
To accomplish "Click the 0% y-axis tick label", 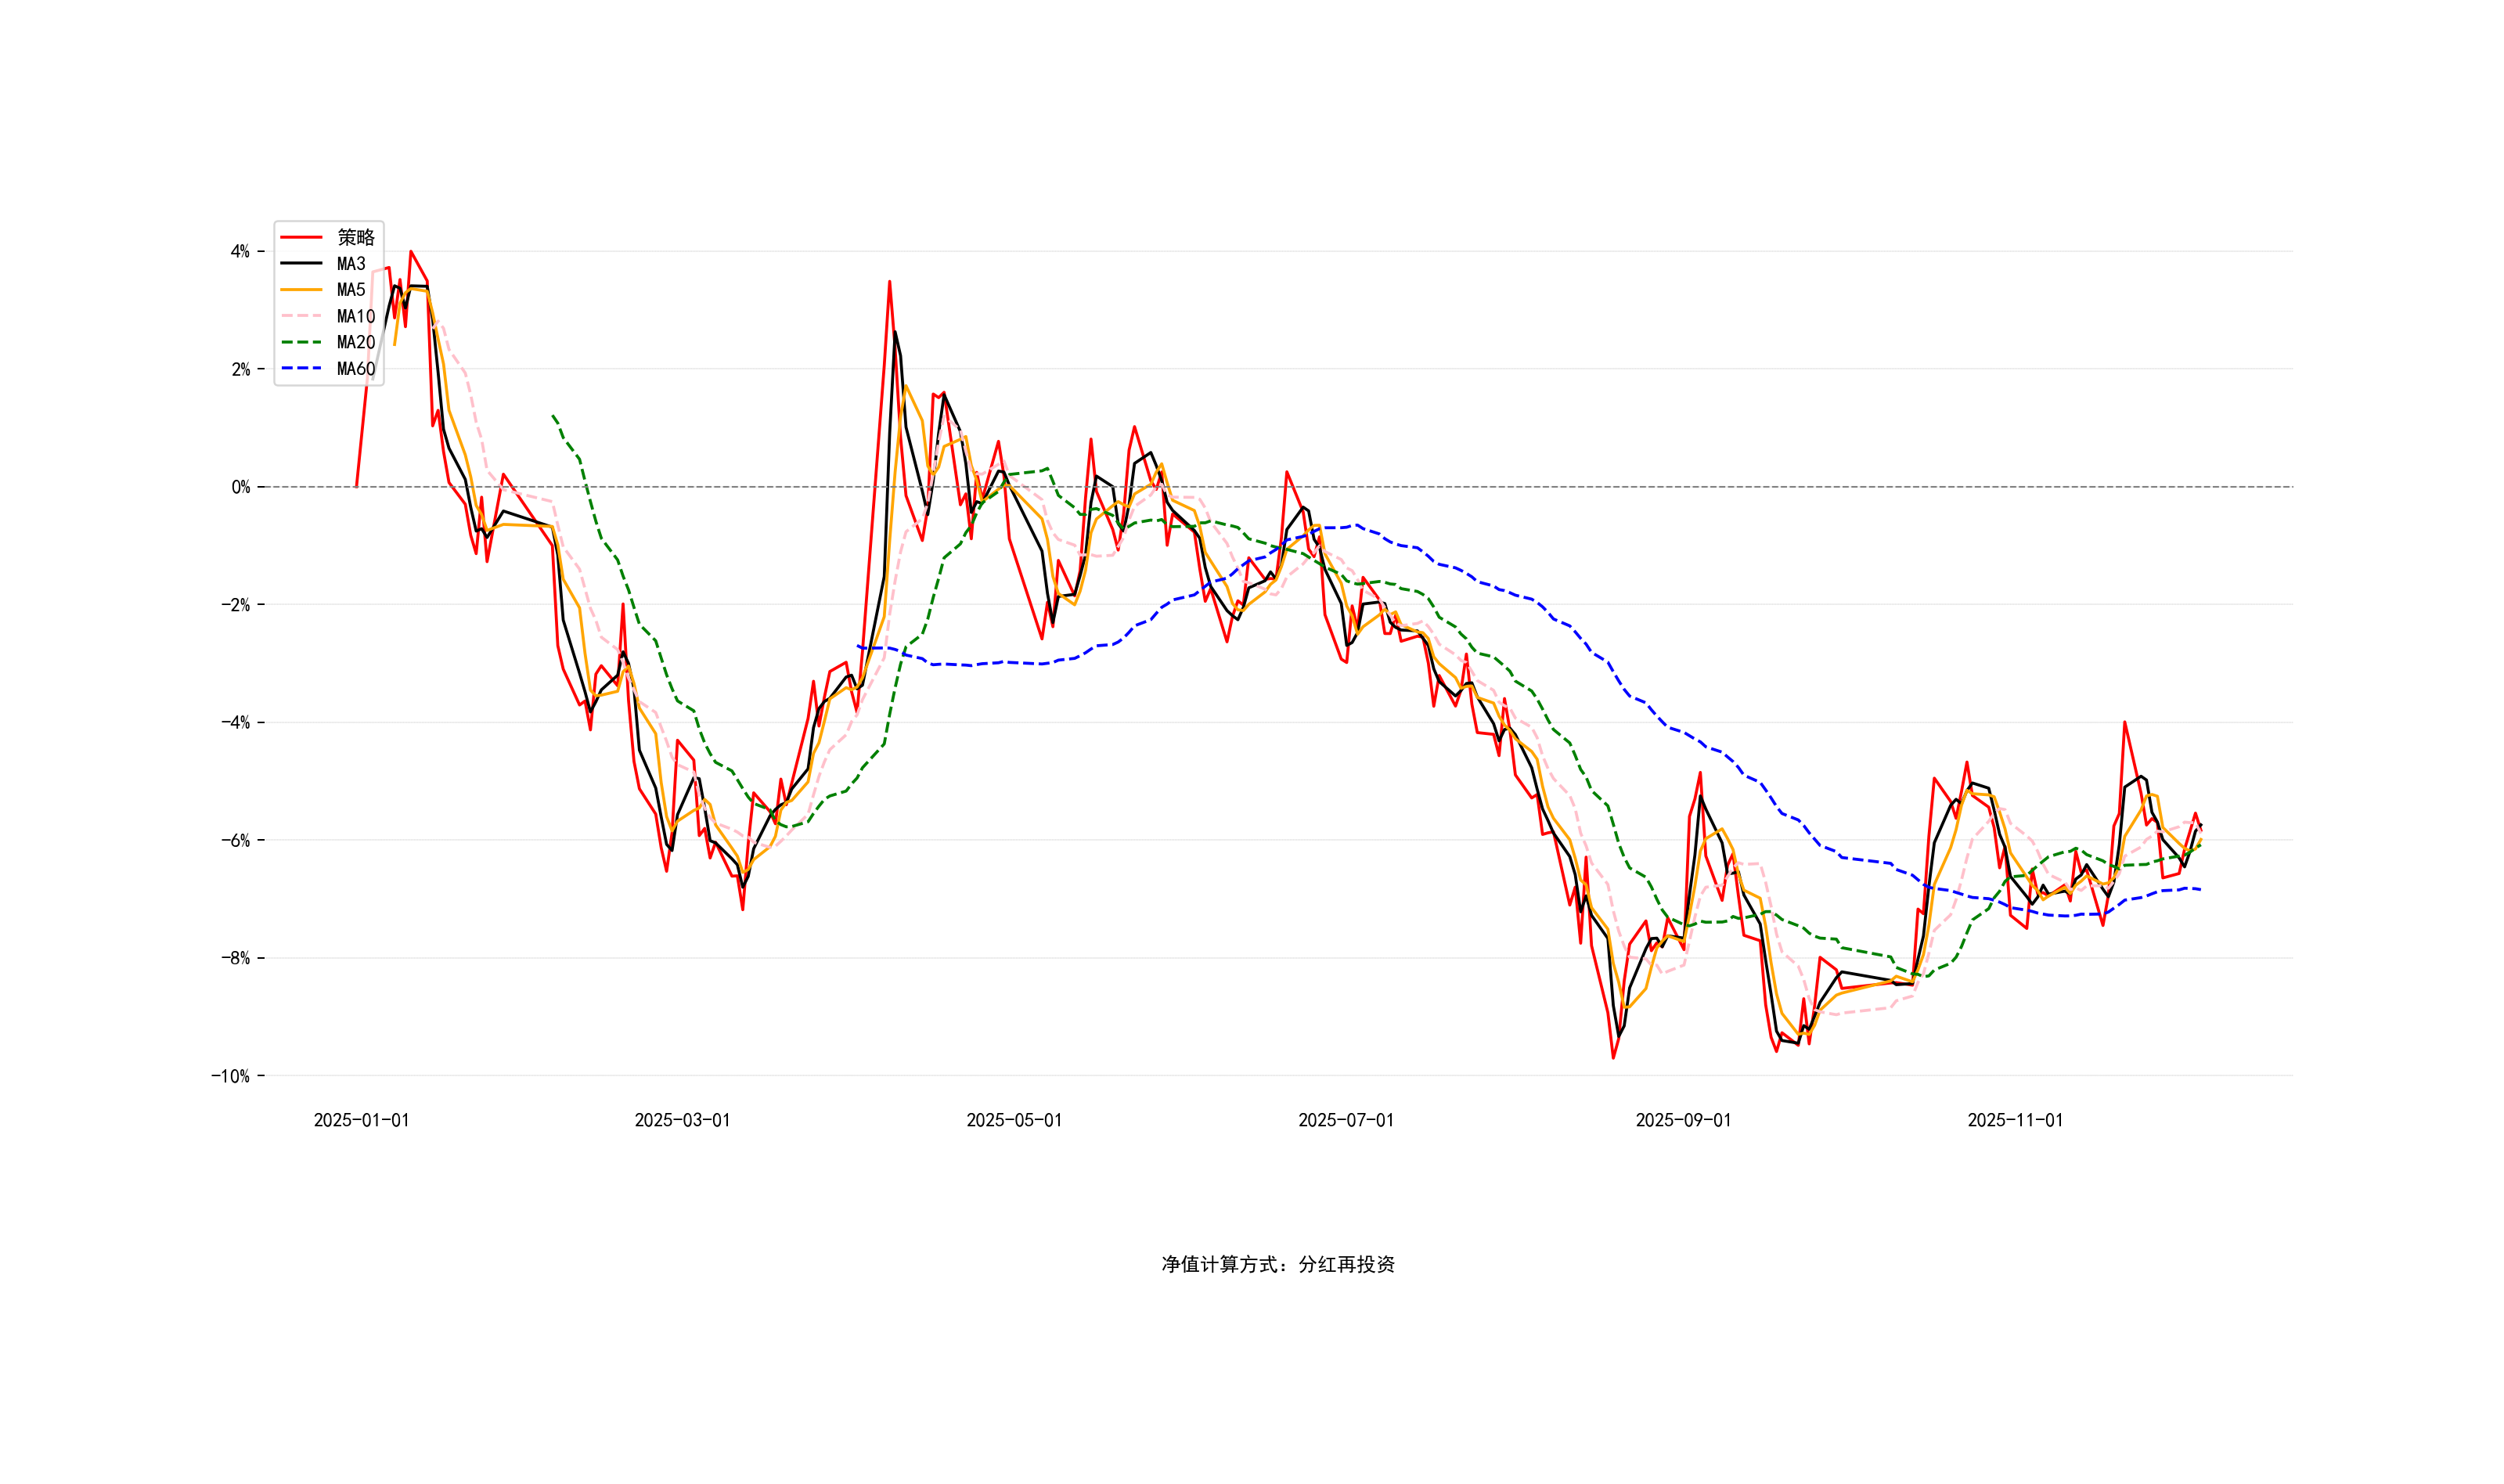I will pos(240,487).
